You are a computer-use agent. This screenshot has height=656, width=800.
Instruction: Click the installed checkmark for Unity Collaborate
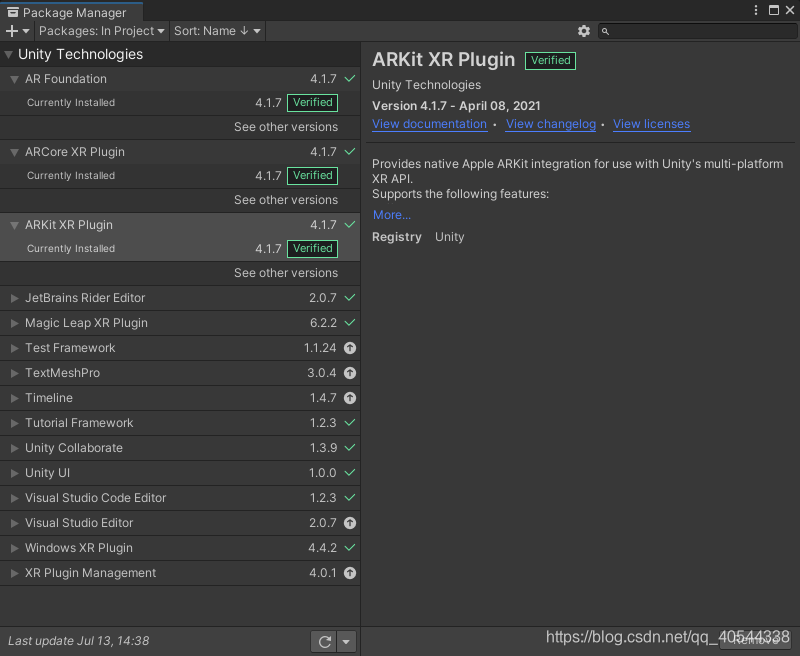tap(349, 447)
